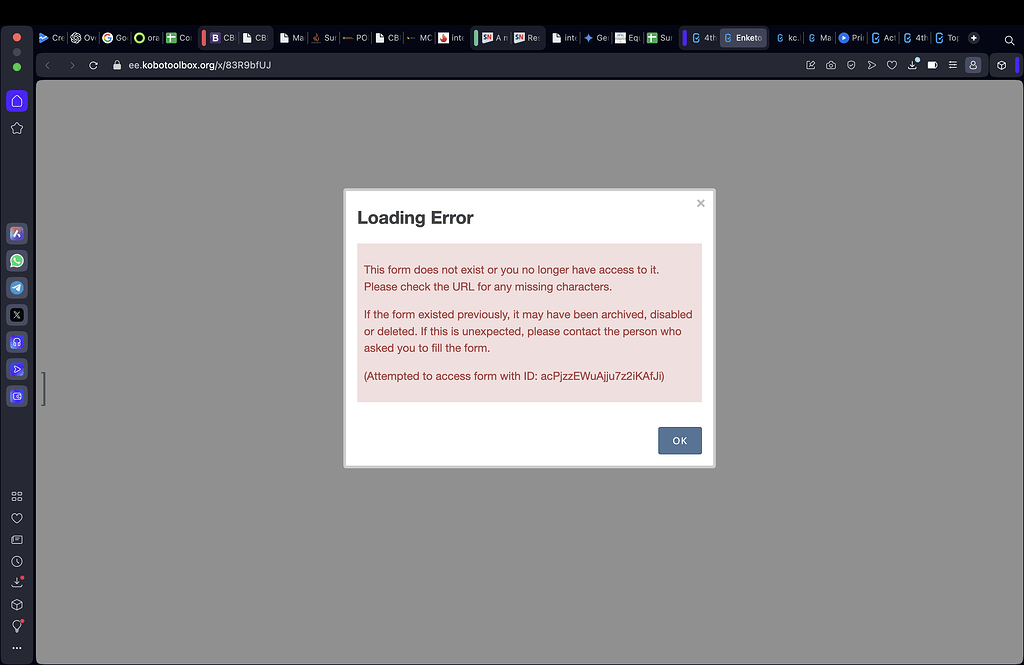
Task: Add page to bookmarks with heart icon
Action: click(x=891, y=64)
